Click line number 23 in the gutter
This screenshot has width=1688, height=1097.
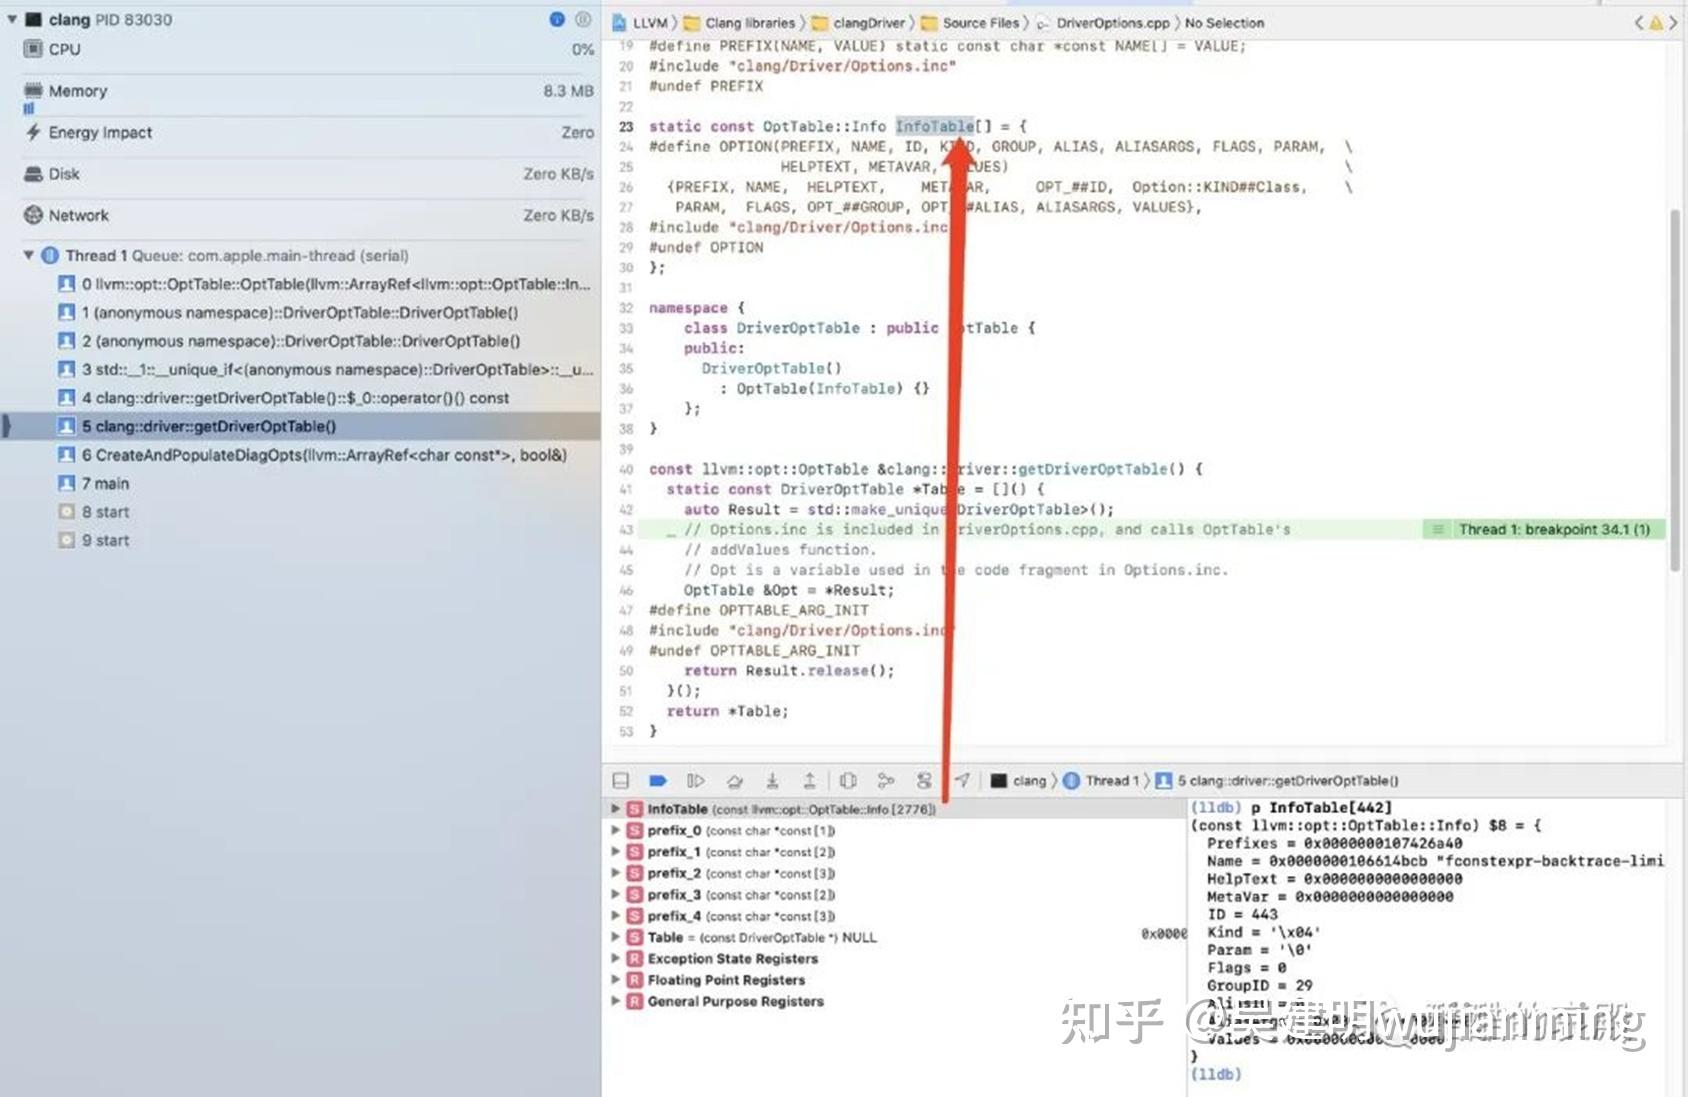626,126
